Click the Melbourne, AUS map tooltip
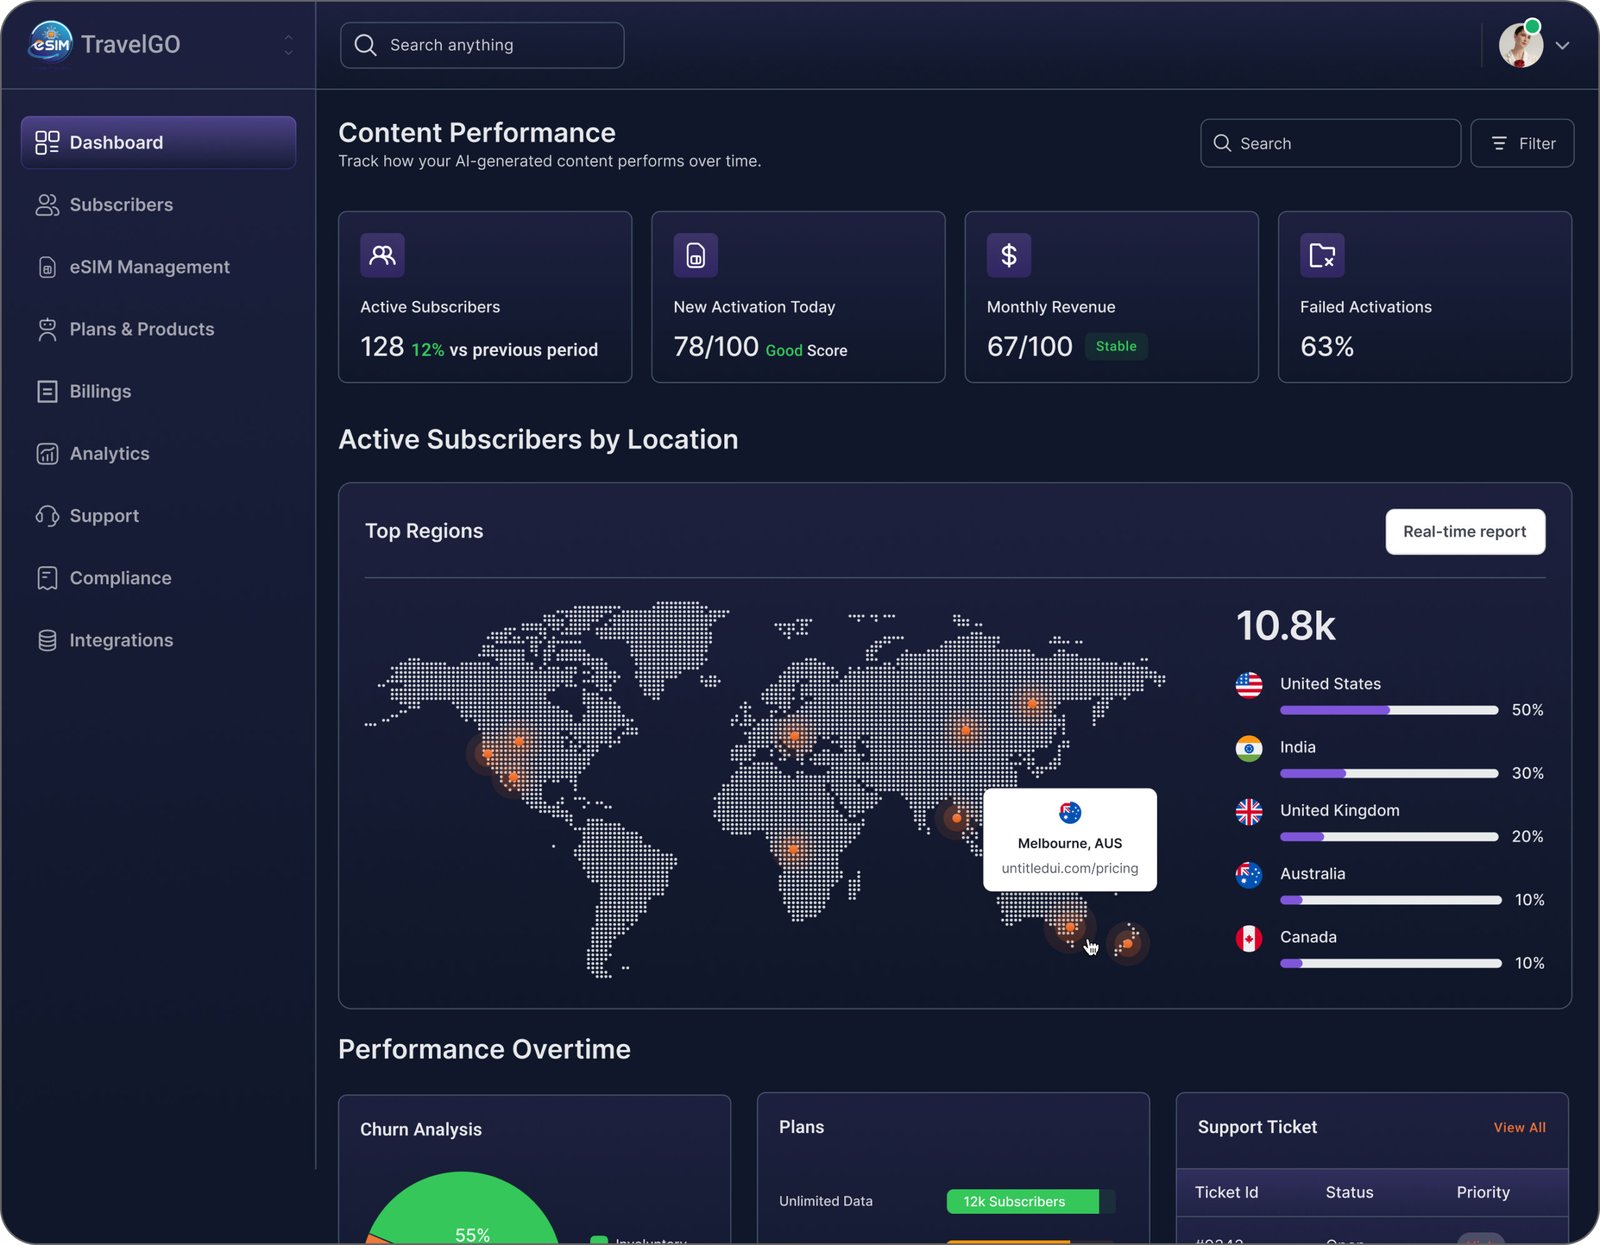This screenshot has width=1600, height=1245. [x=1069, y=840]
